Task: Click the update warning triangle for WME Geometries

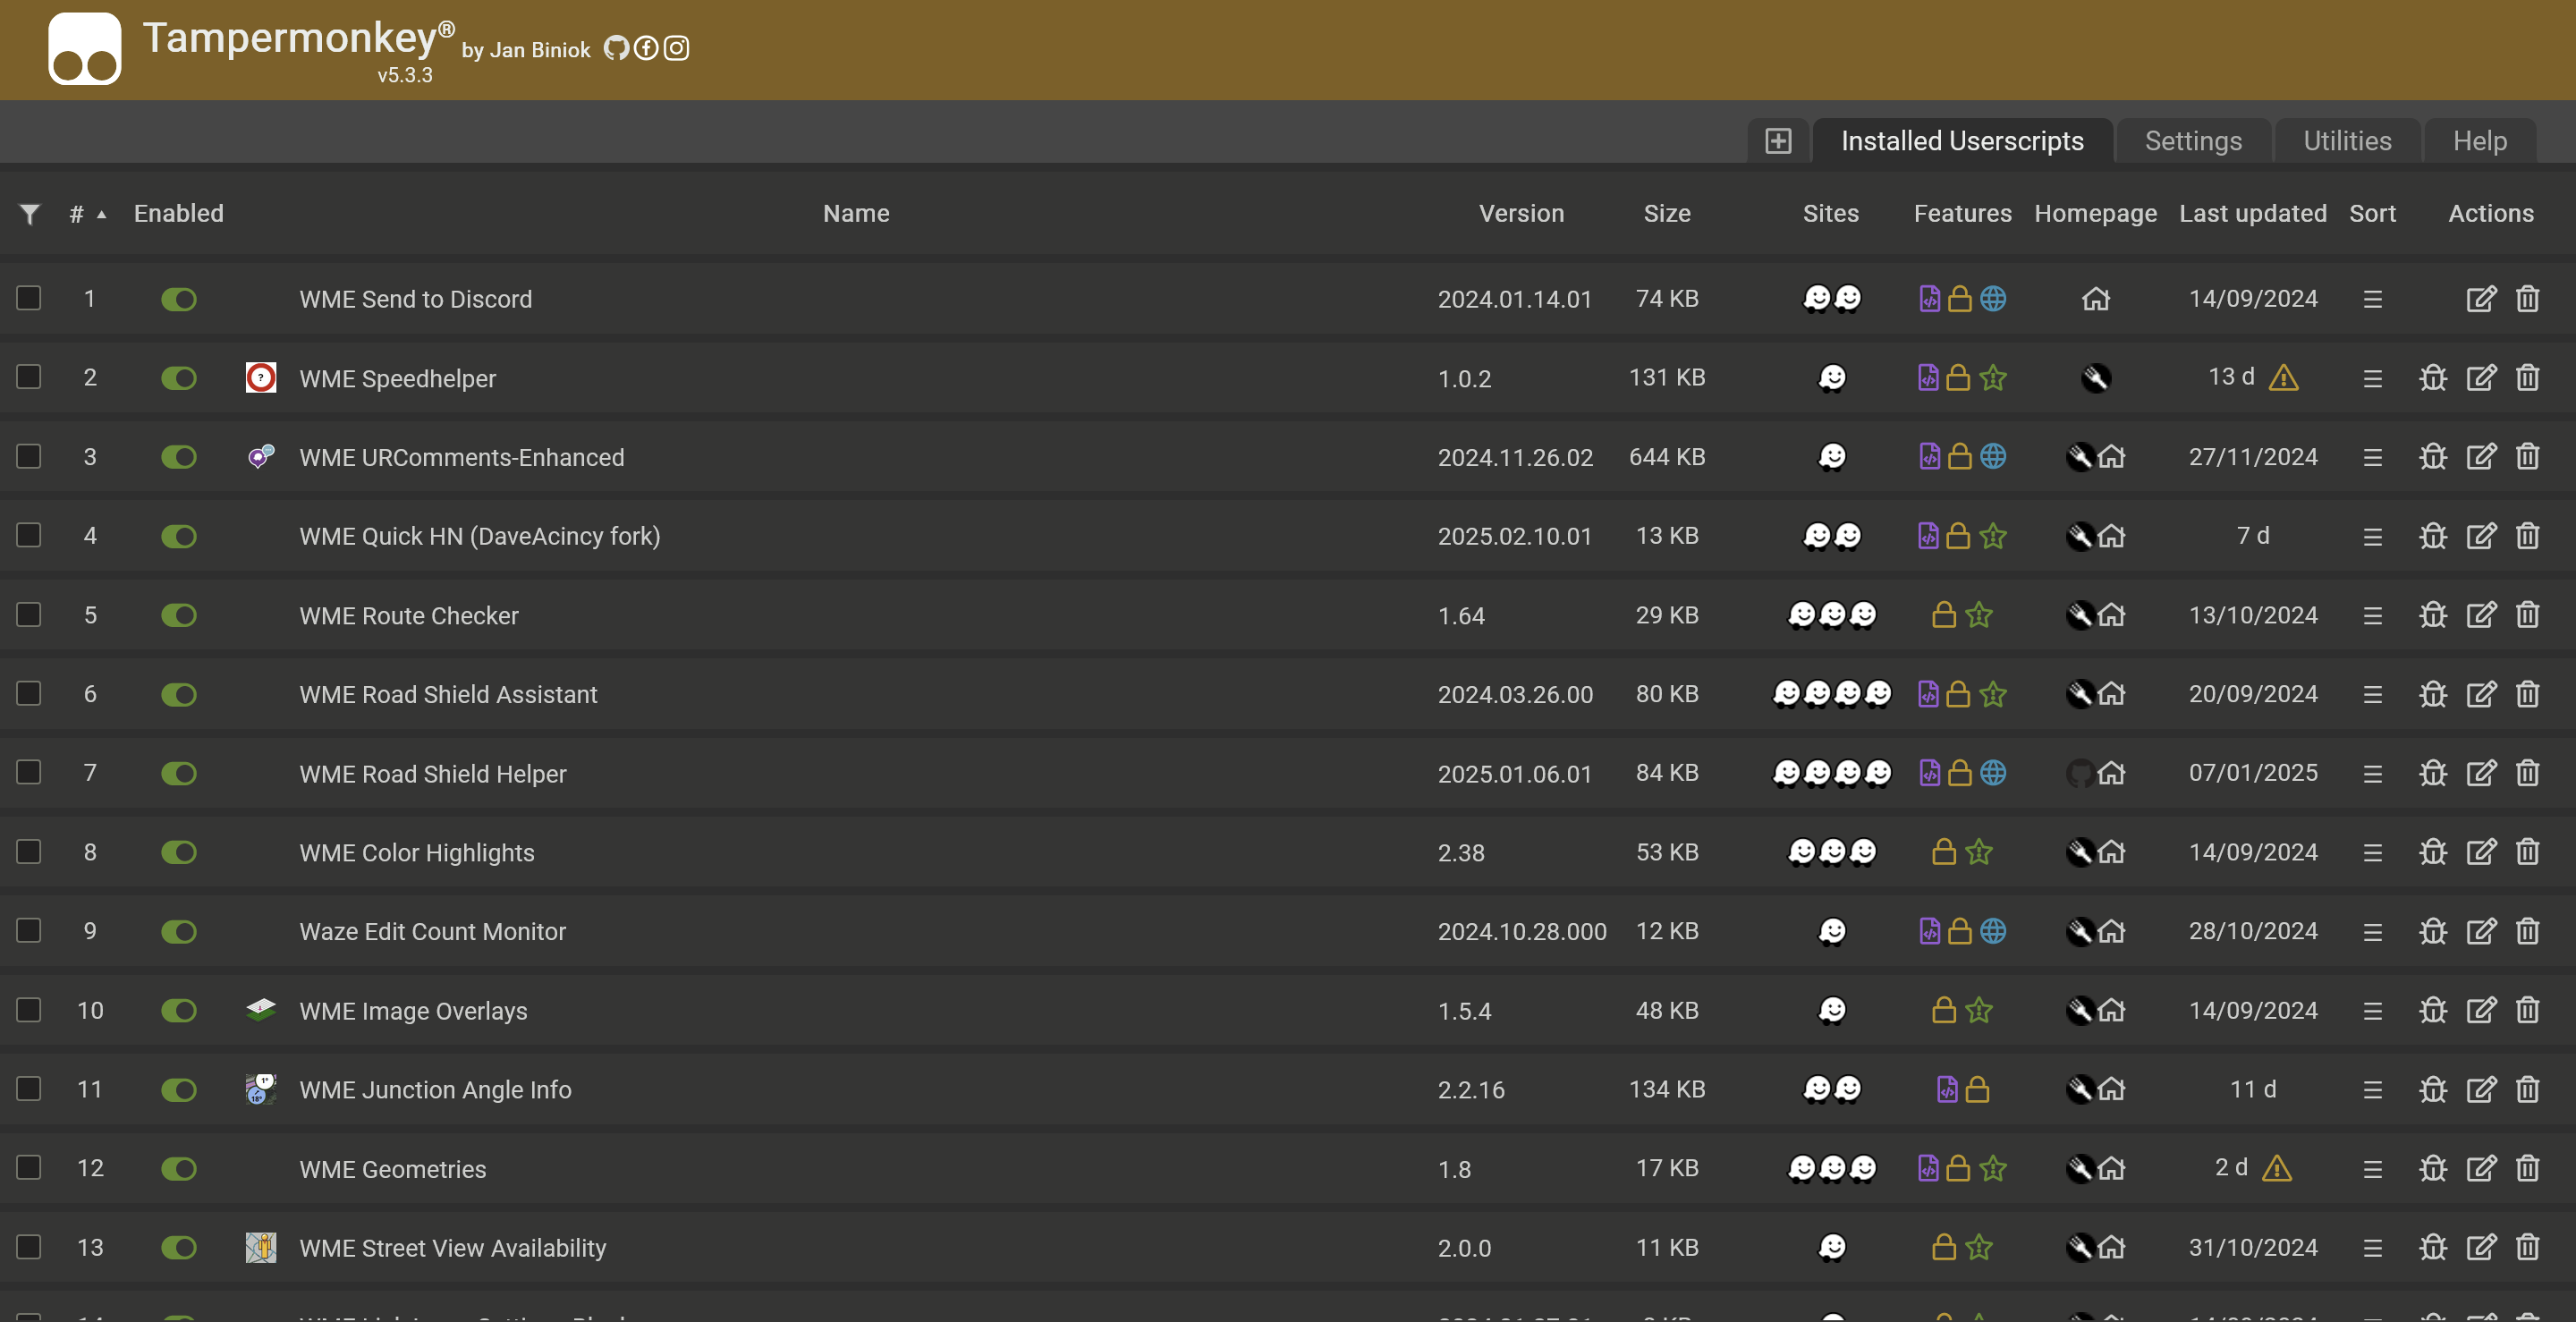Action: tap(2277, 1168)
